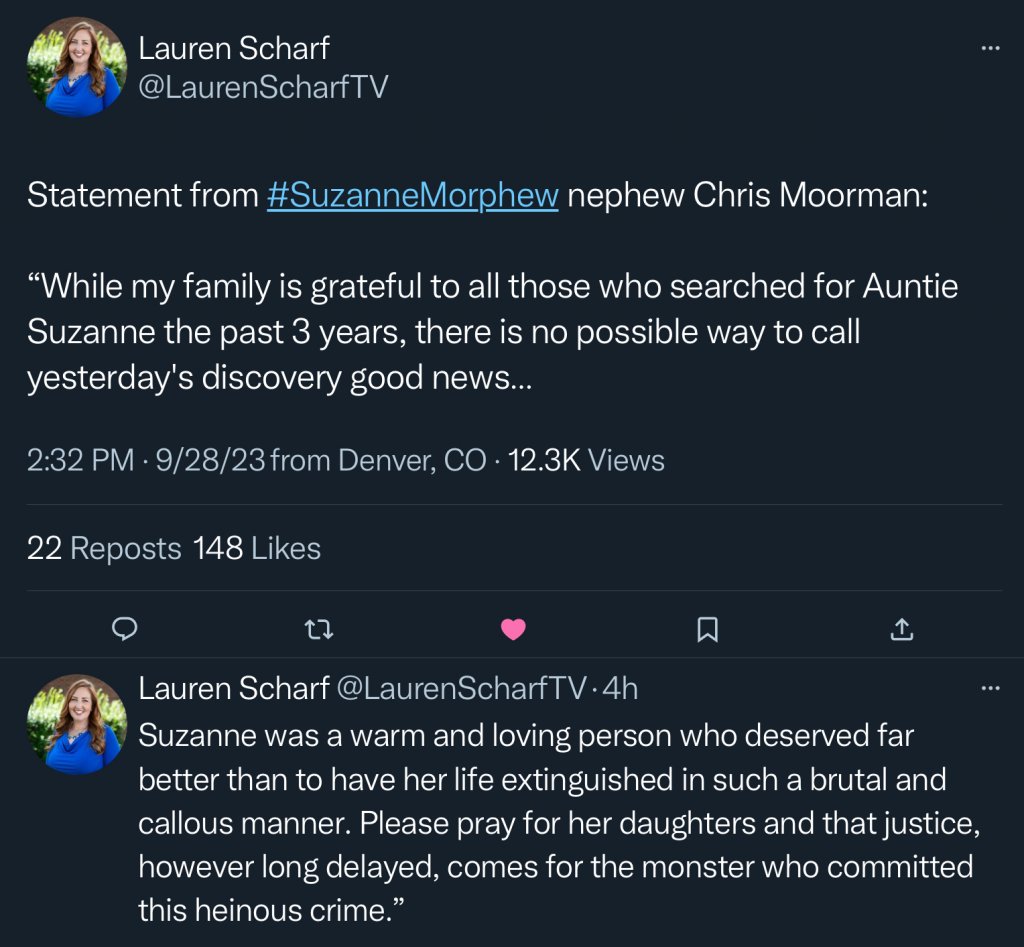1024x947 pixels.
Task: Open the Lauren Scharf display name at top
Action: (233, 47)
